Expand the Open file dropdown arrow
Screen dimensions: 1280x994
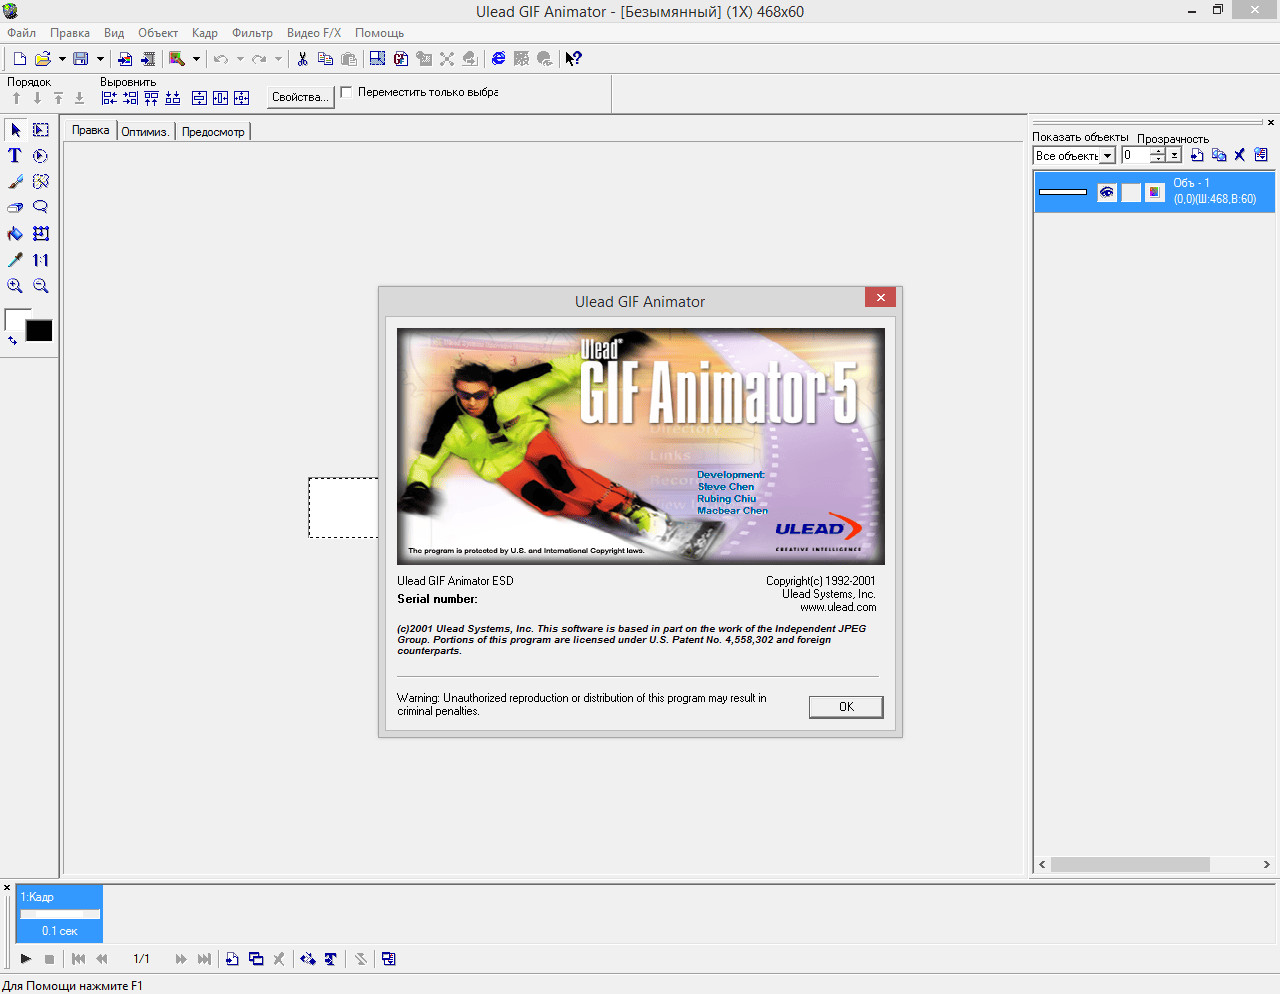pyautogui.click(x=62, y=59)
